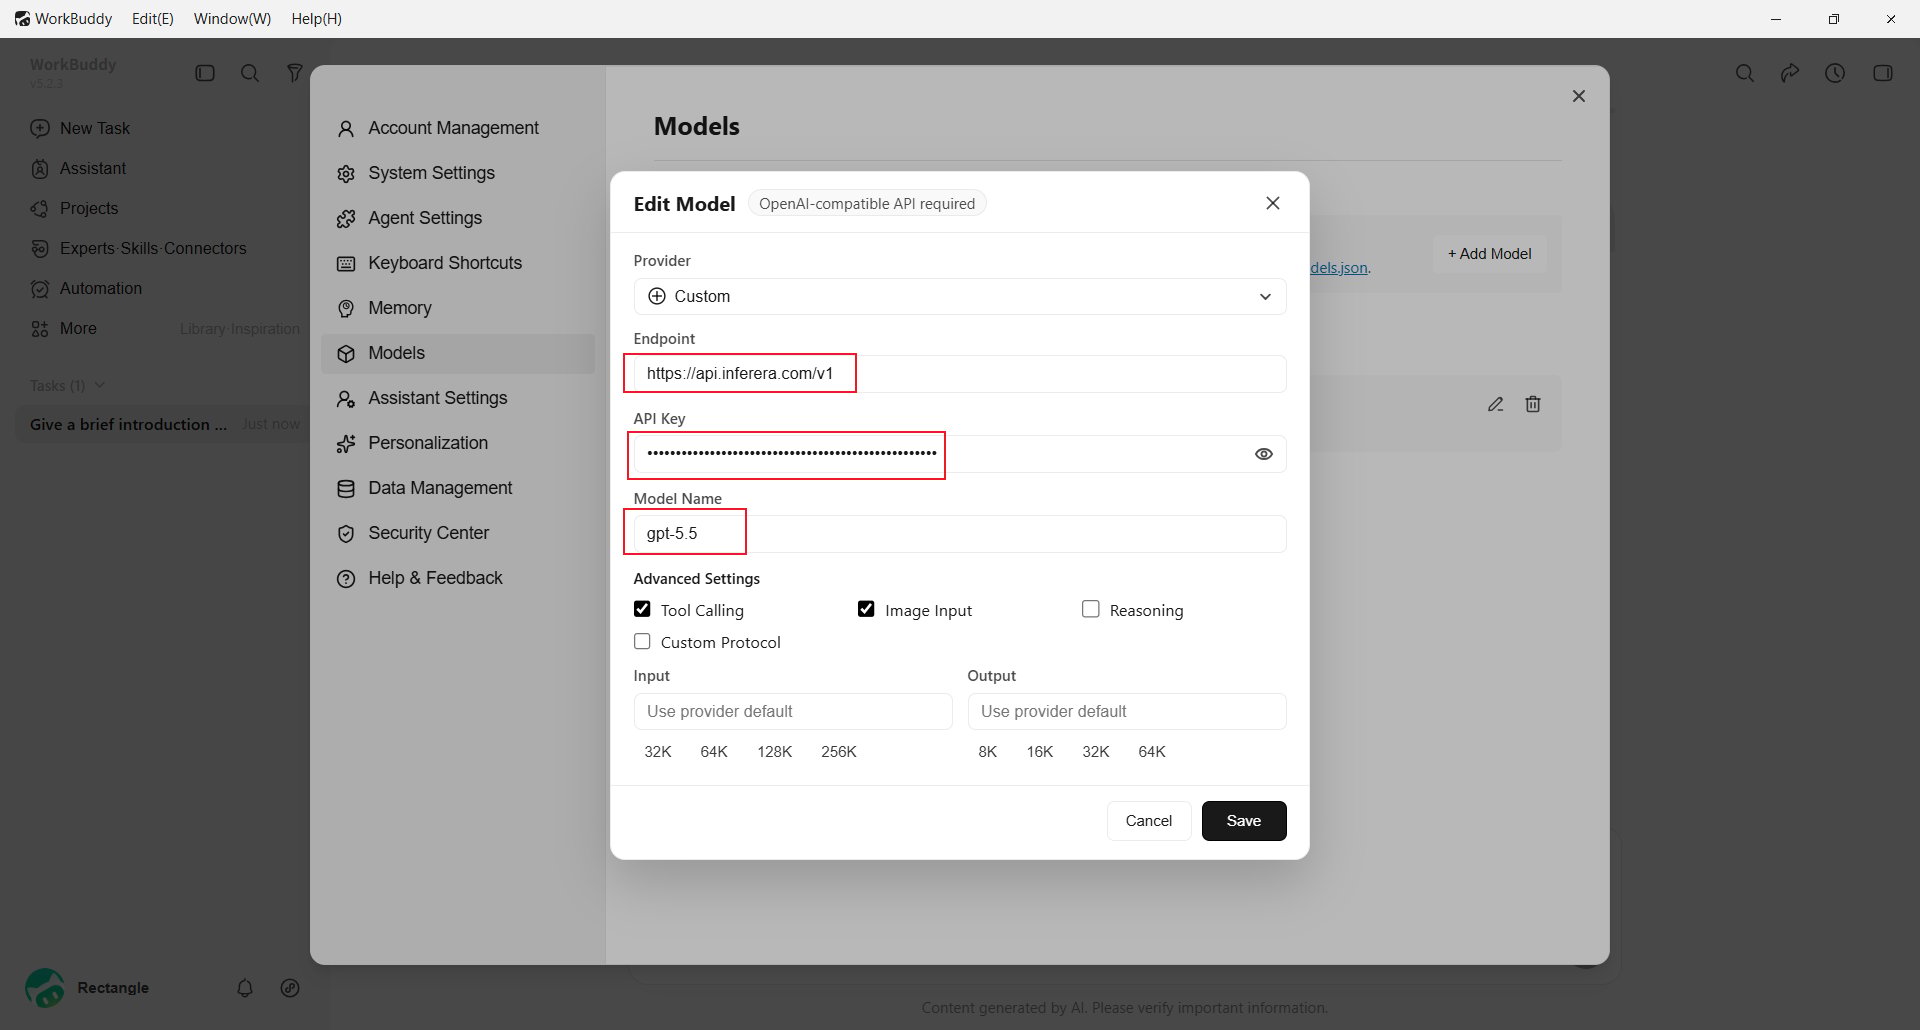The height and width of the screenshot is (1030, 1920).
Task: Start a New Task from the sidebar
Action: tap(81, 128)
